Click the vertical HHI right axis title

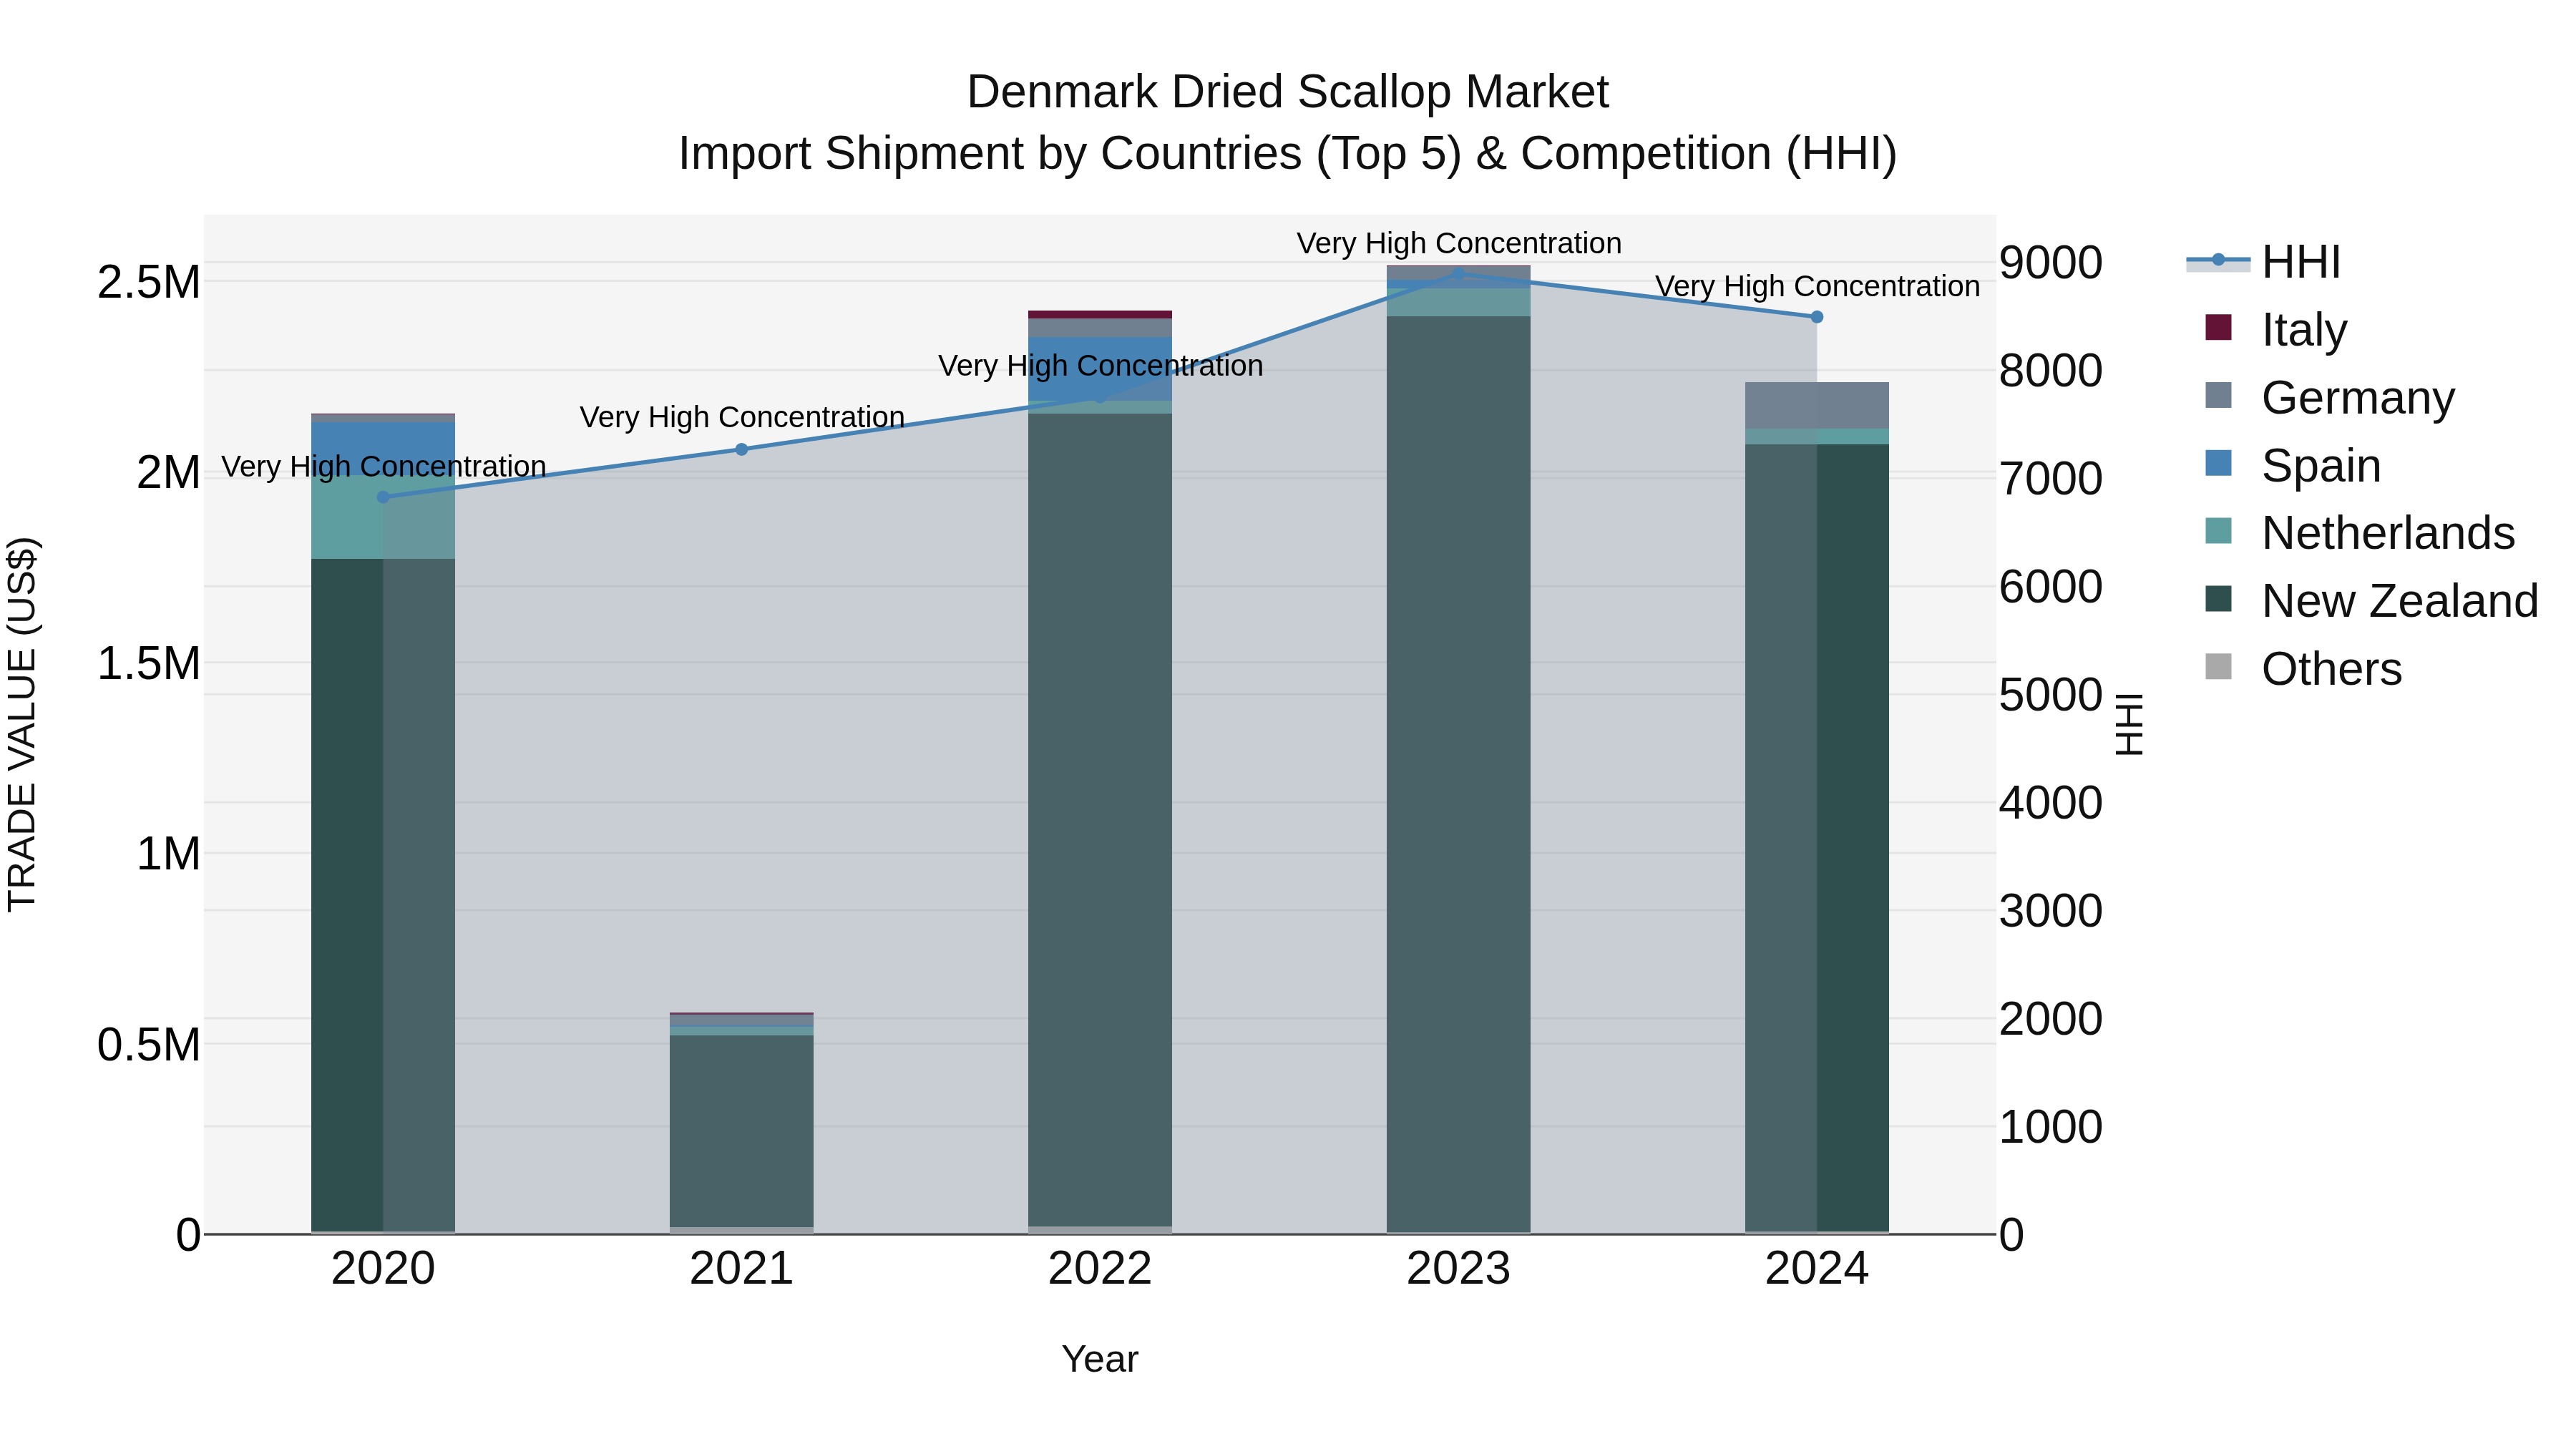tap(2130, 724)
